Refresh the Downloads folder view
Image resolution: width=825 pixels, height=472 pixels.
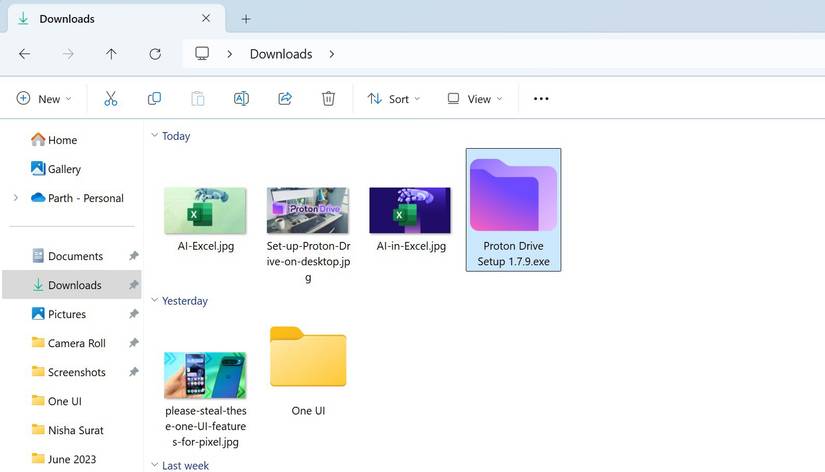click(x=155, y=54)
